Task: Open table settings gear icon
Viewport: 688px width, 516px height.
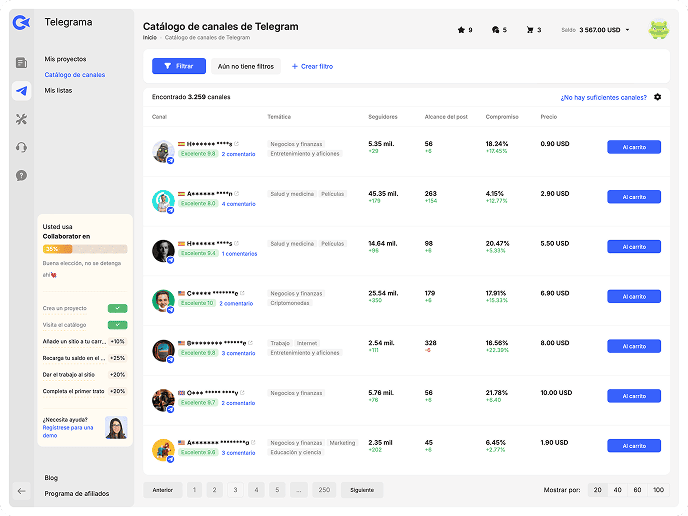Action: 657,97
